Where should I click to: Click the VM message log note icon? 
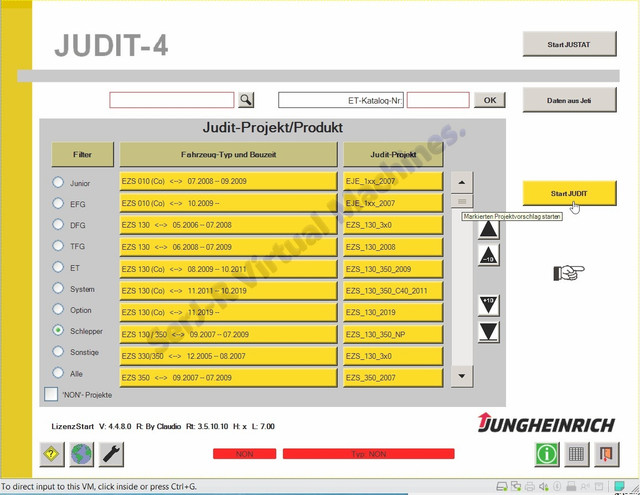point(619,486)
